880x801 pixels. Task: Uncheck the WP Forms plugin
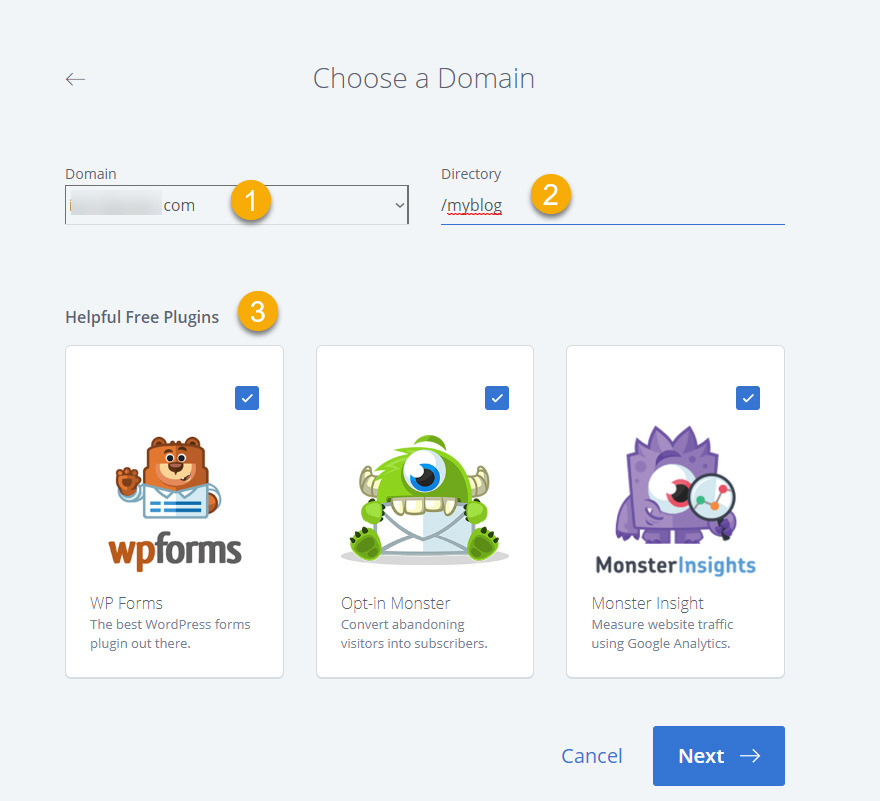[x=247, y=398]
